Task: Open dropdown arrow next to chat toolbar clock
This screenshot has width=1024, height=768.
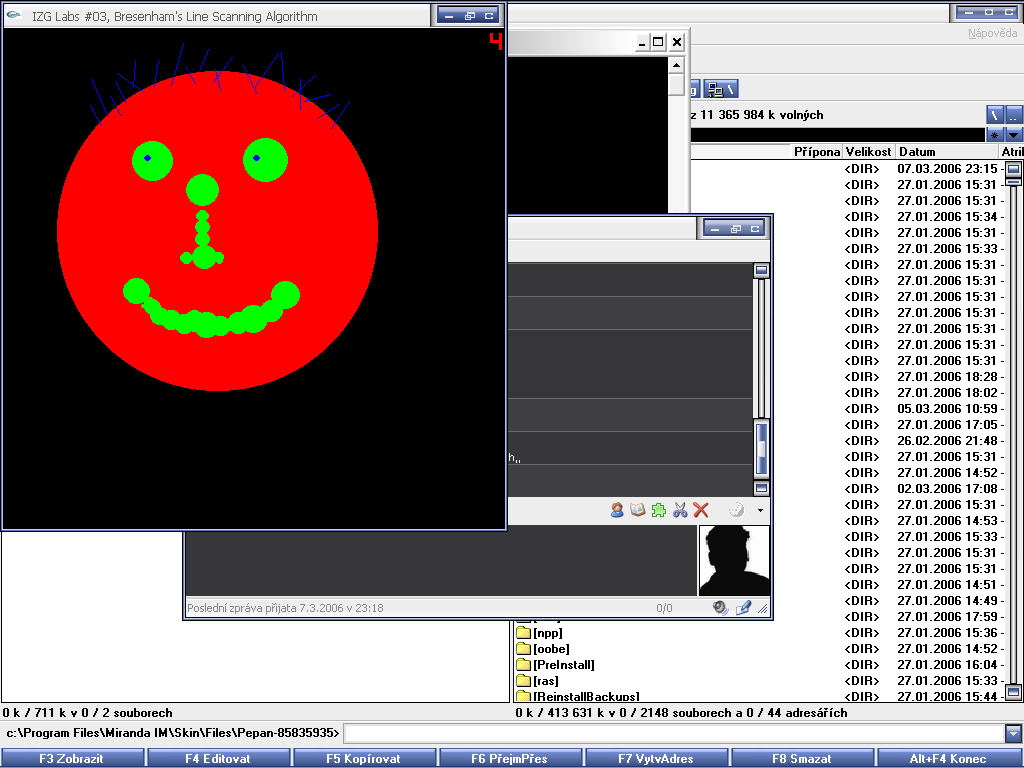Action: pos(760,510)
